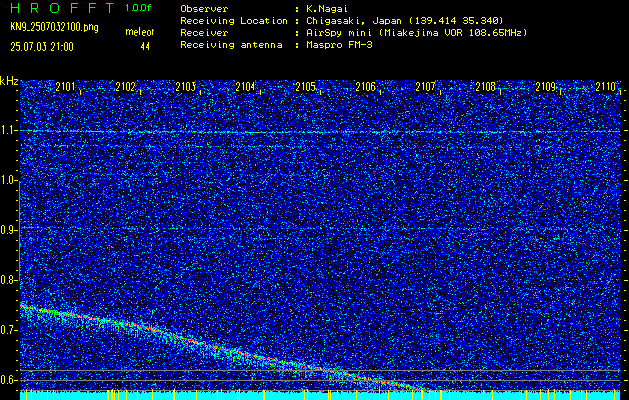Select the 1.1 frequency axis label
This screenshot has width=629, height=400.
point(9,130)
